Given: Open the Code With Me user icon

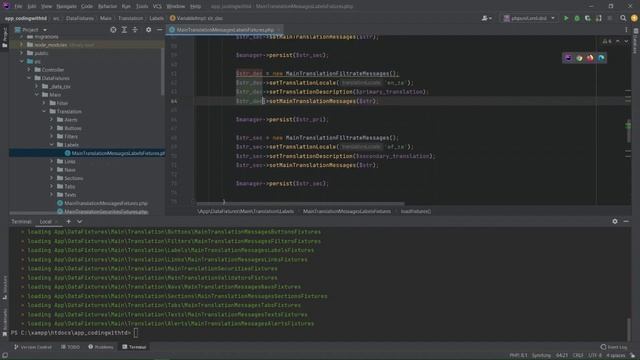Looking at the screenshot, I should pos(486,18).
